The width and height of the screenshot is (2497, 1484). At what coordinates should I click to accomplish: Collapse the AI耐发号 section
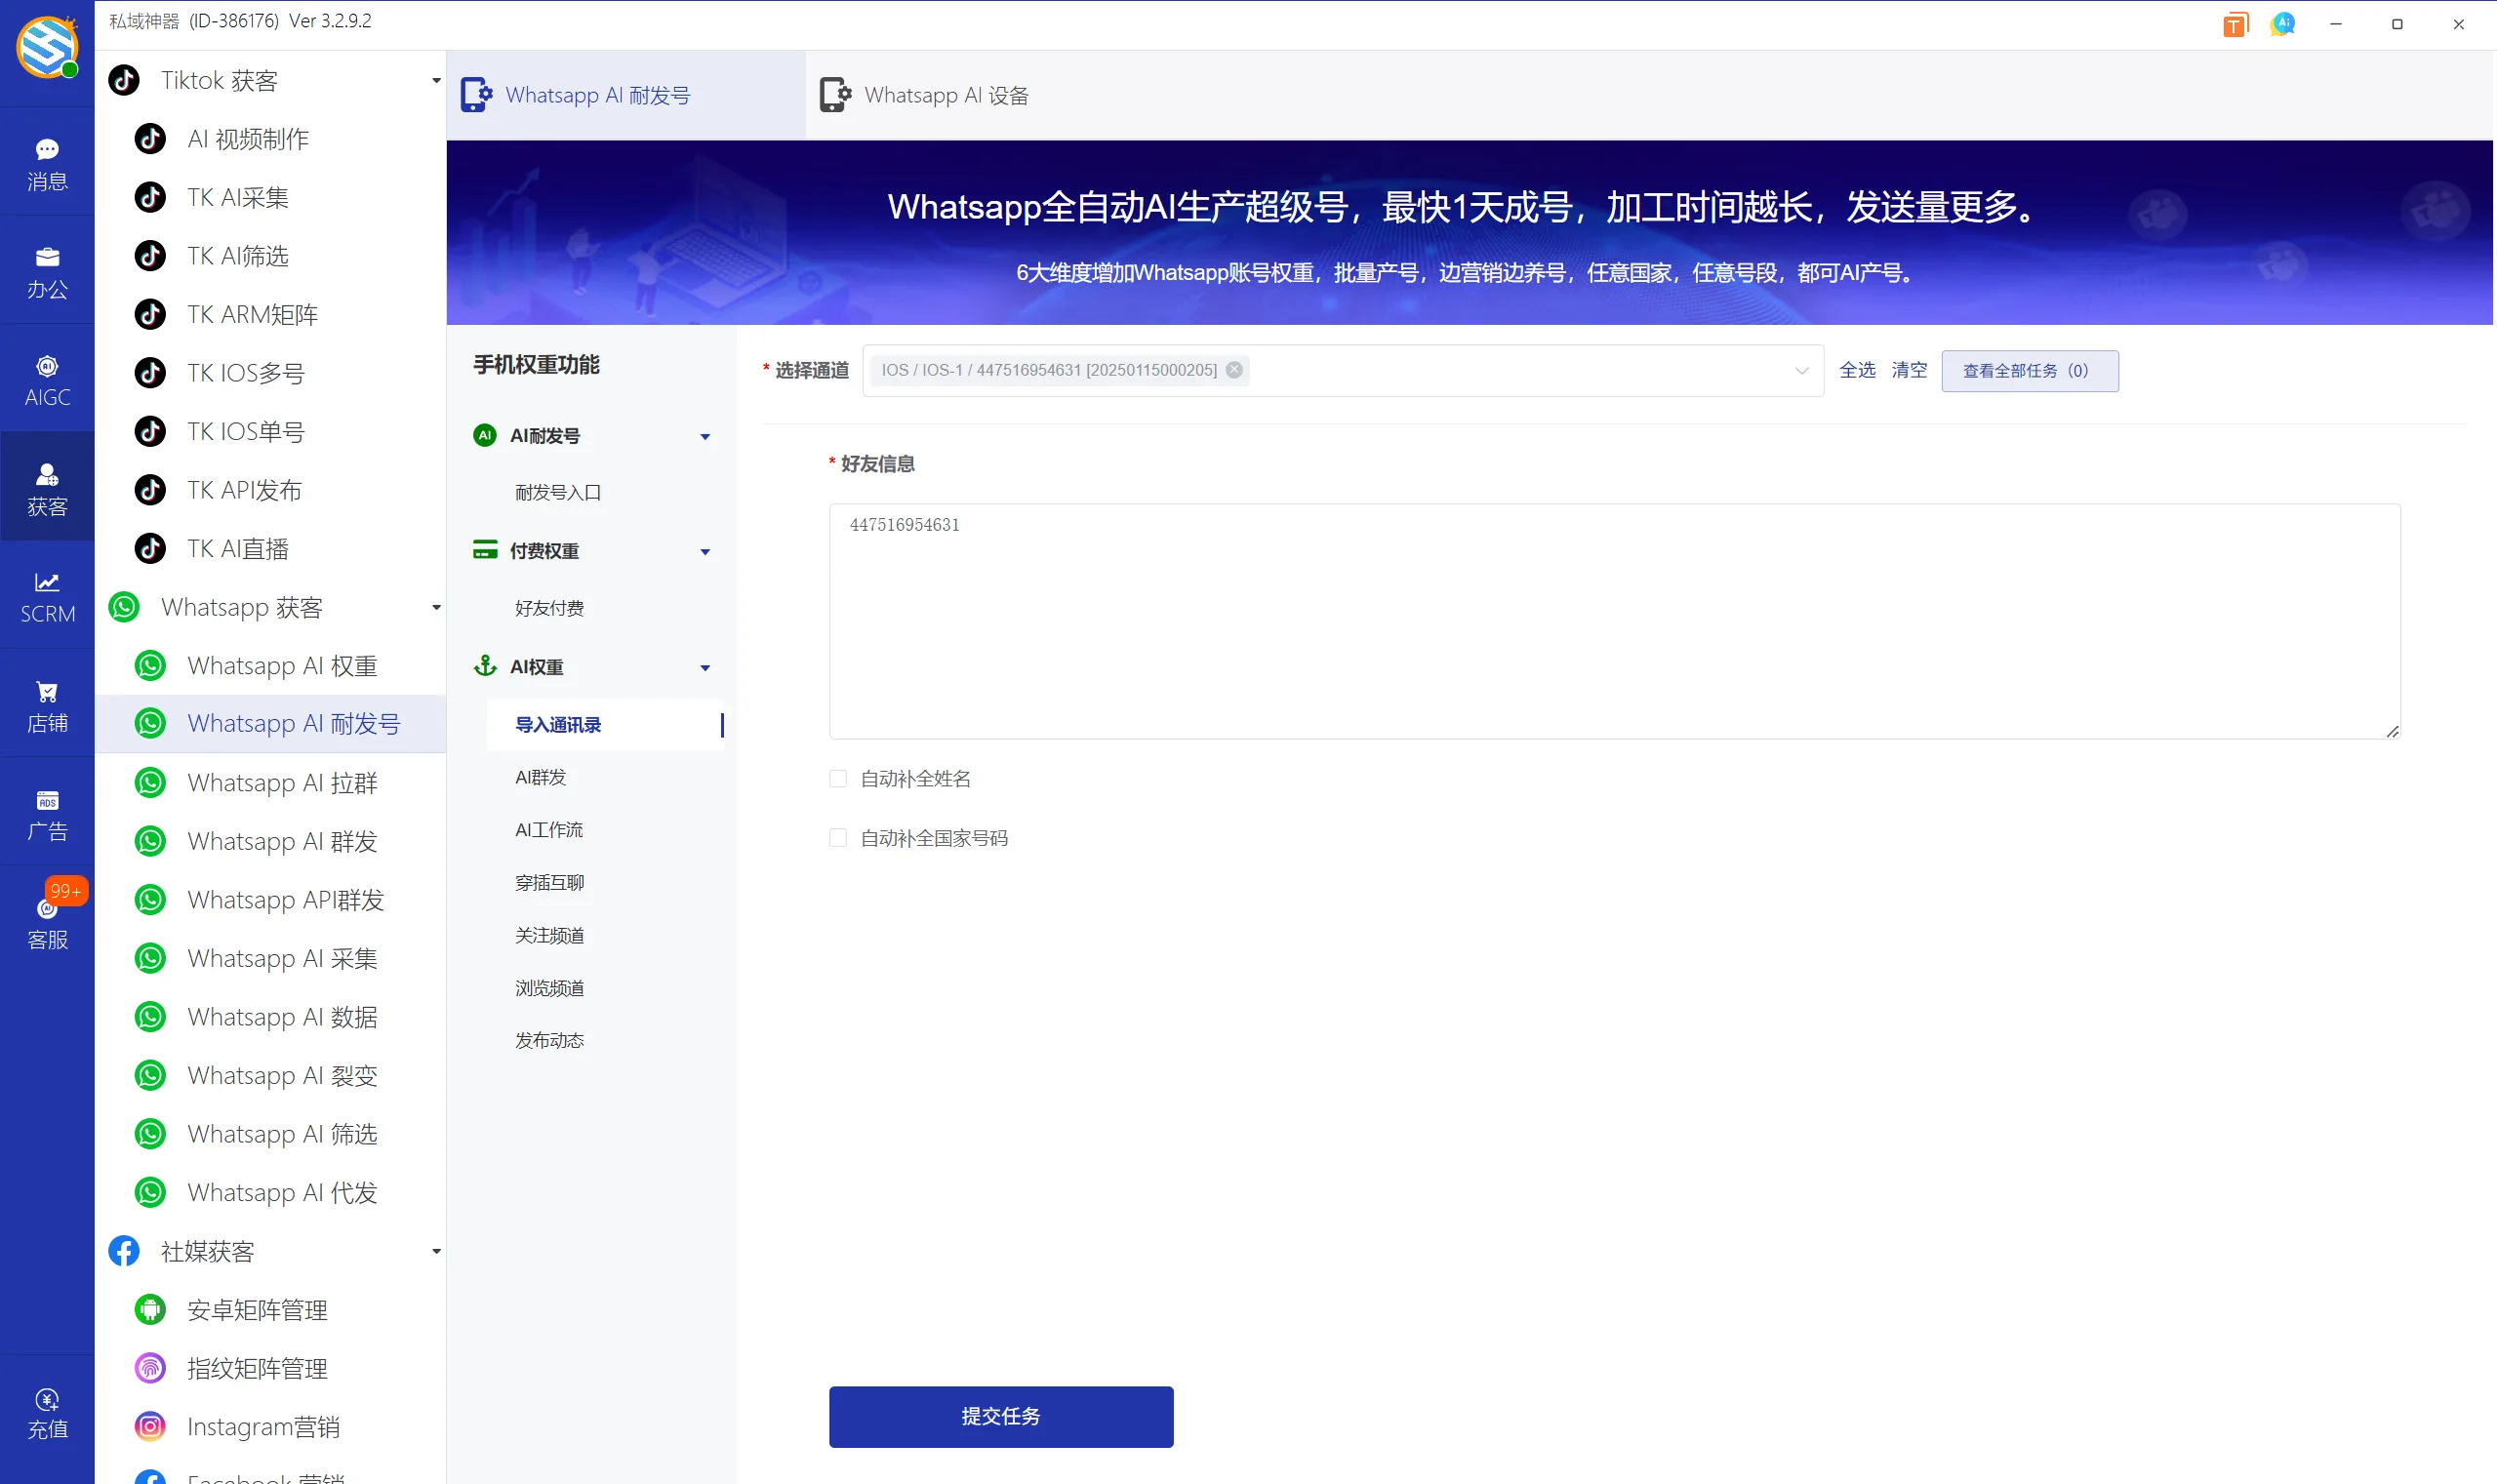tap(705, 436)
